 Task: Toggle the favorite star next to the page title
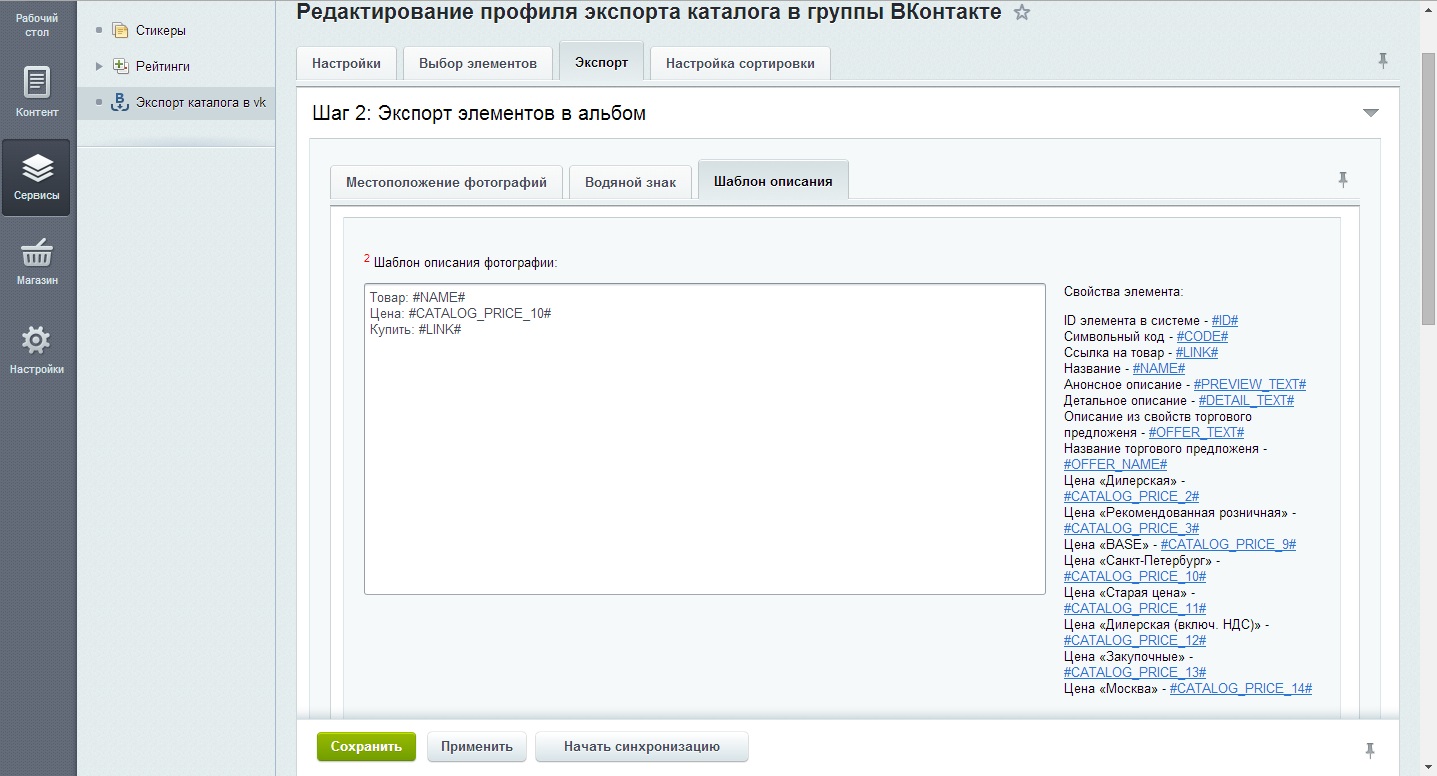[1020, 12]
